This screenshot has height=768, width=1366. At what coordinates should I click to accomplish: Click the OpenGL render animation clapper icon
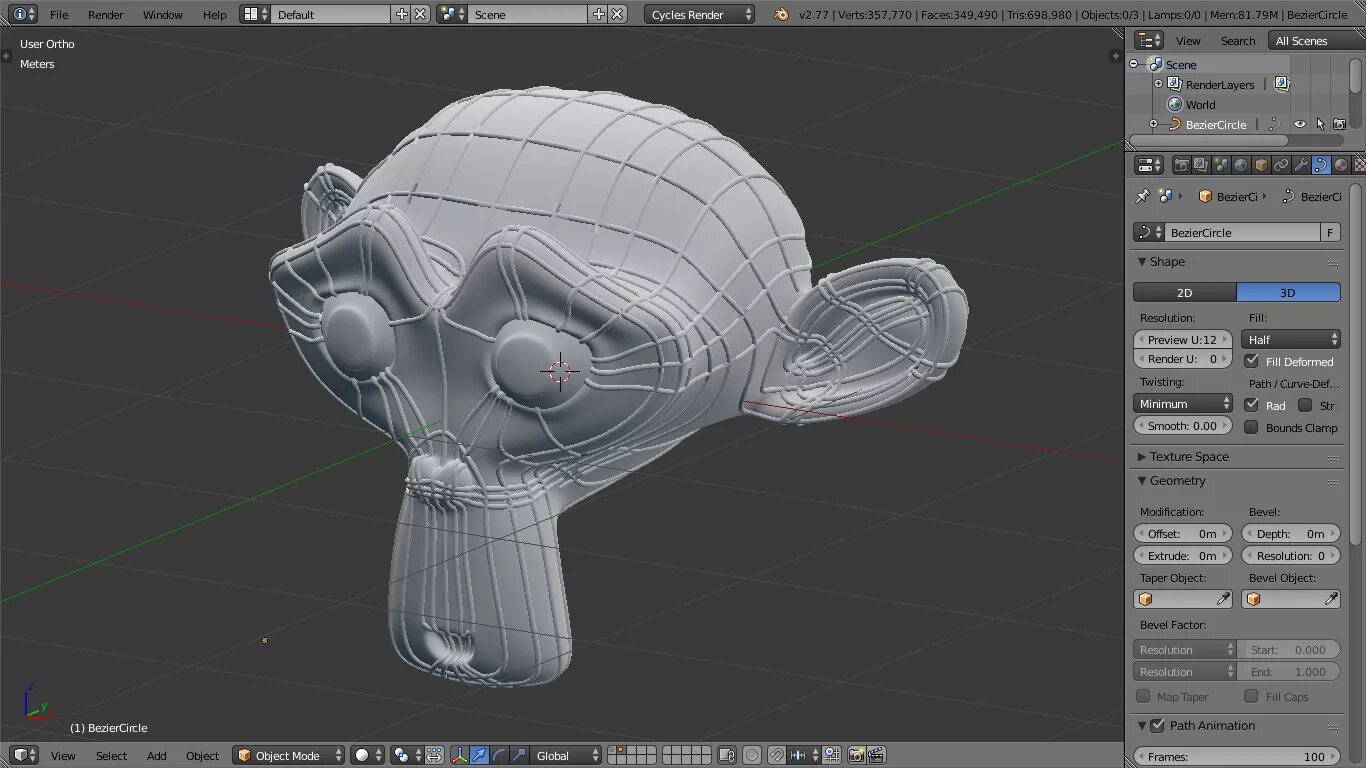pos(876,755)
